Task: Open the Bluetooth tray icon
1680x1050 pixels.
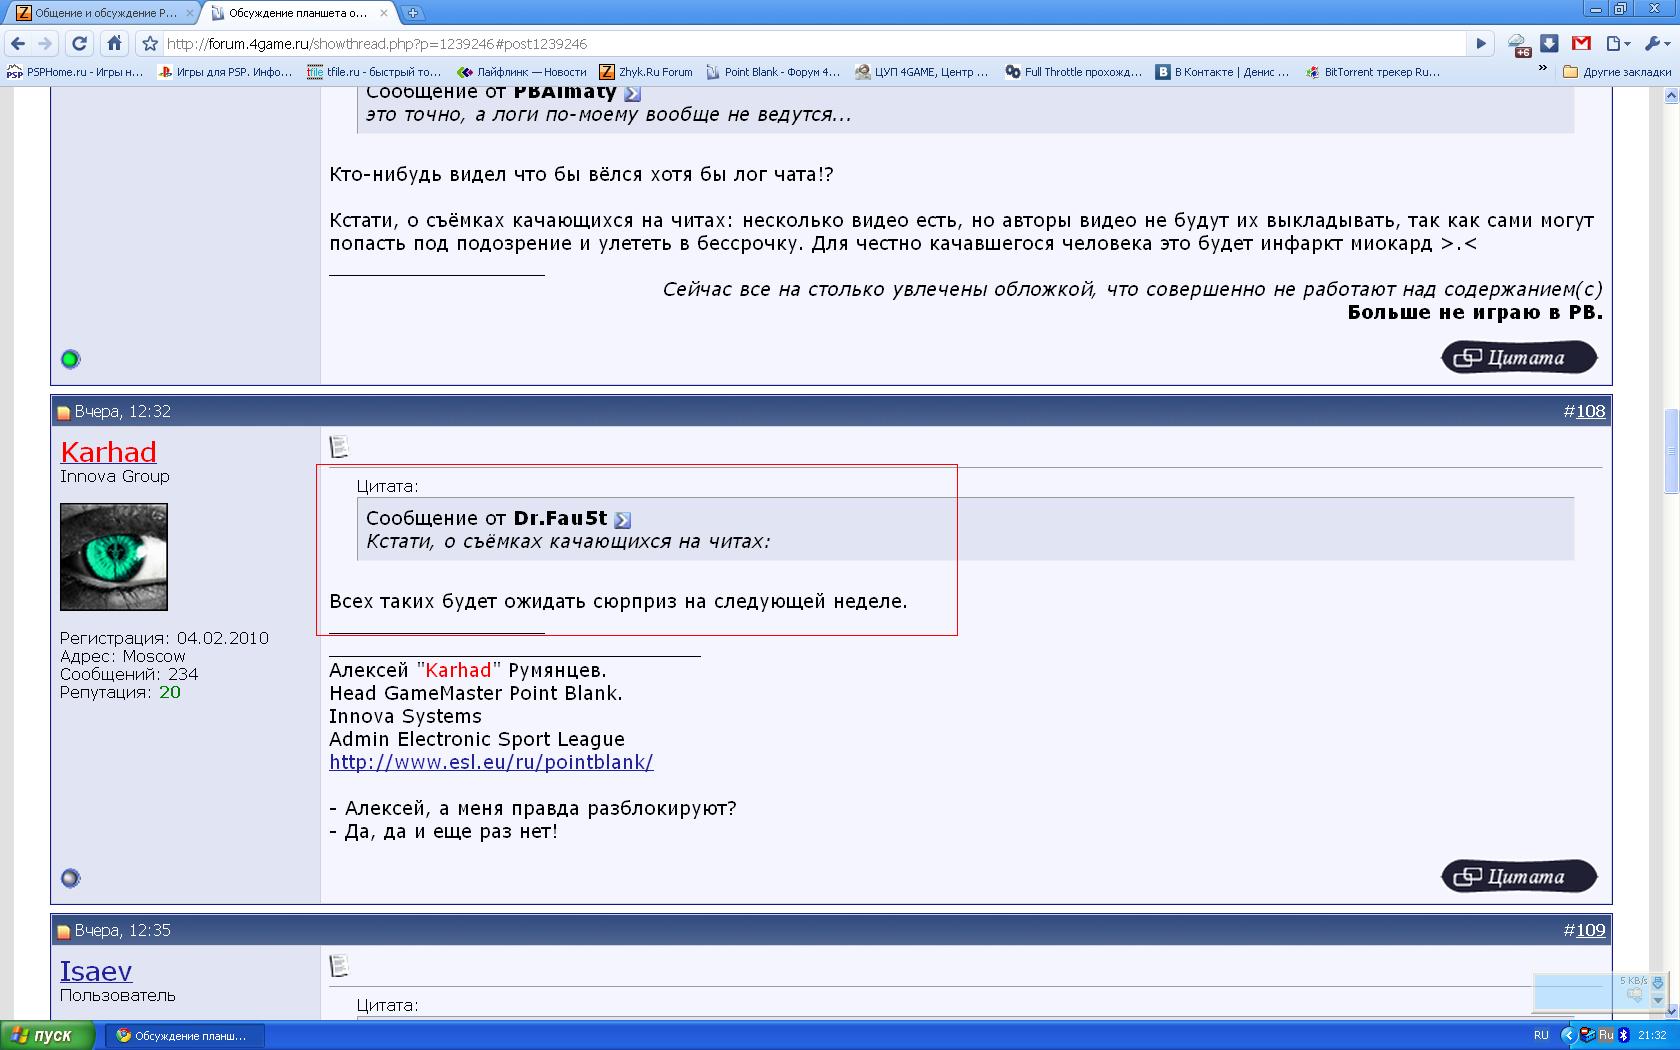Action: tap(1624, 1035)
